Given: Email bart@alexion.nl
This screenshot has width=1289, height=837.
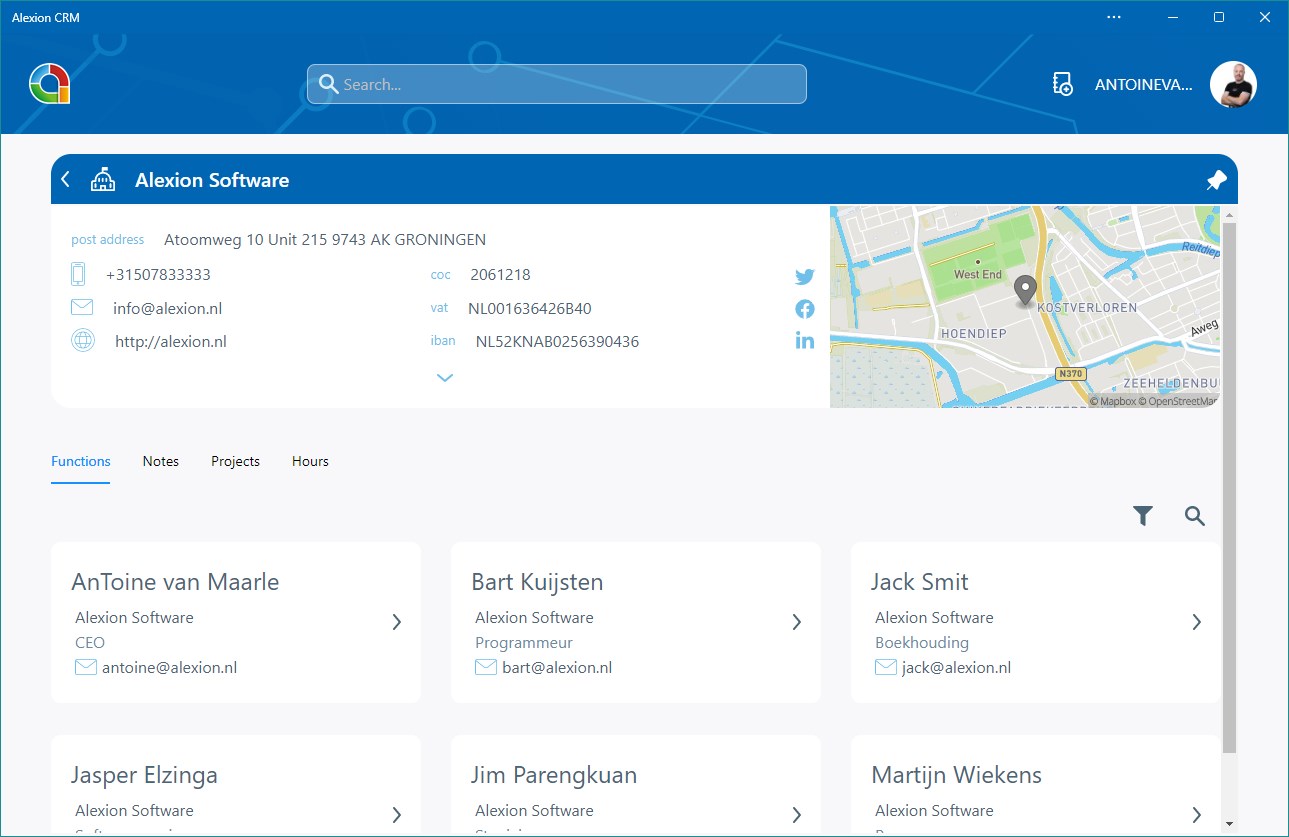Looking at the screenshot, I should [x=557, y=667].
